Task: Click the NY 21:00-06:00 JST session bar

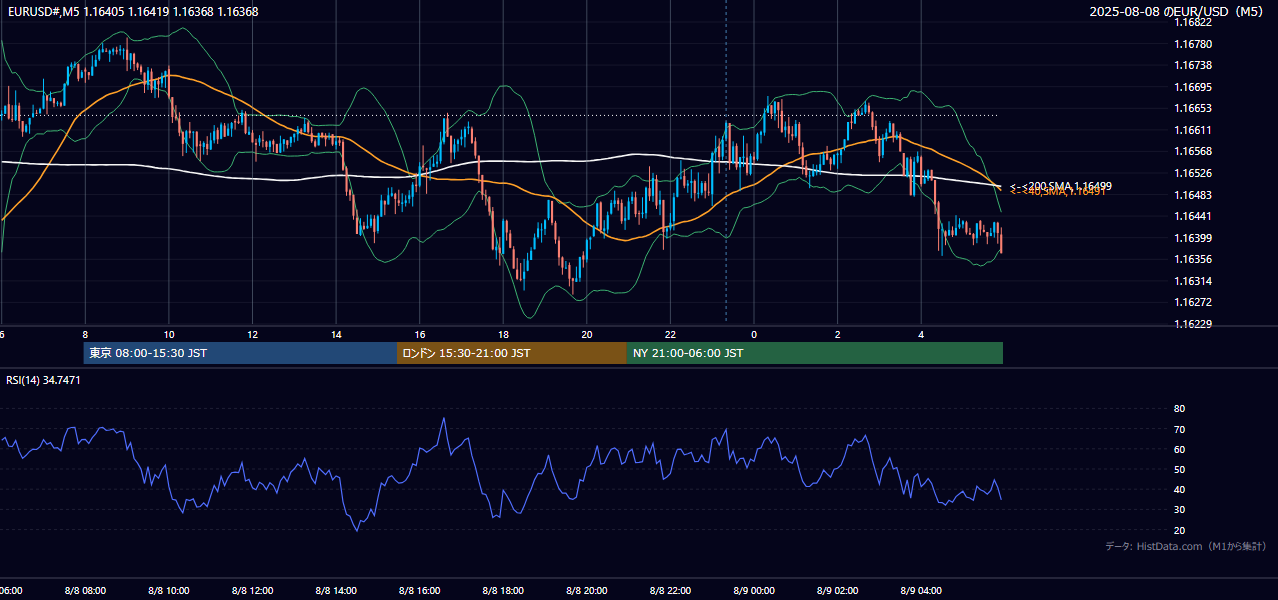Action: tap(815, 353)
